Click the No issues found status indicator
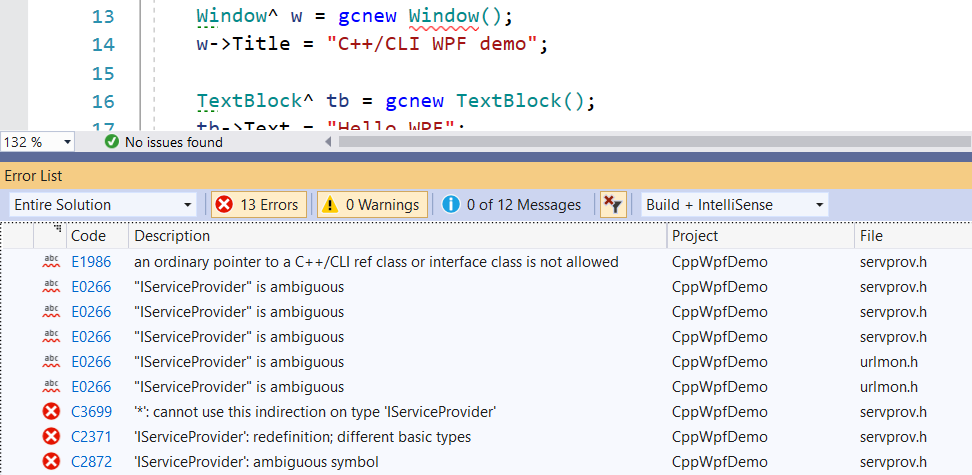Image resolution: width=972 pixels, height=475 pixels. (164, 142)
